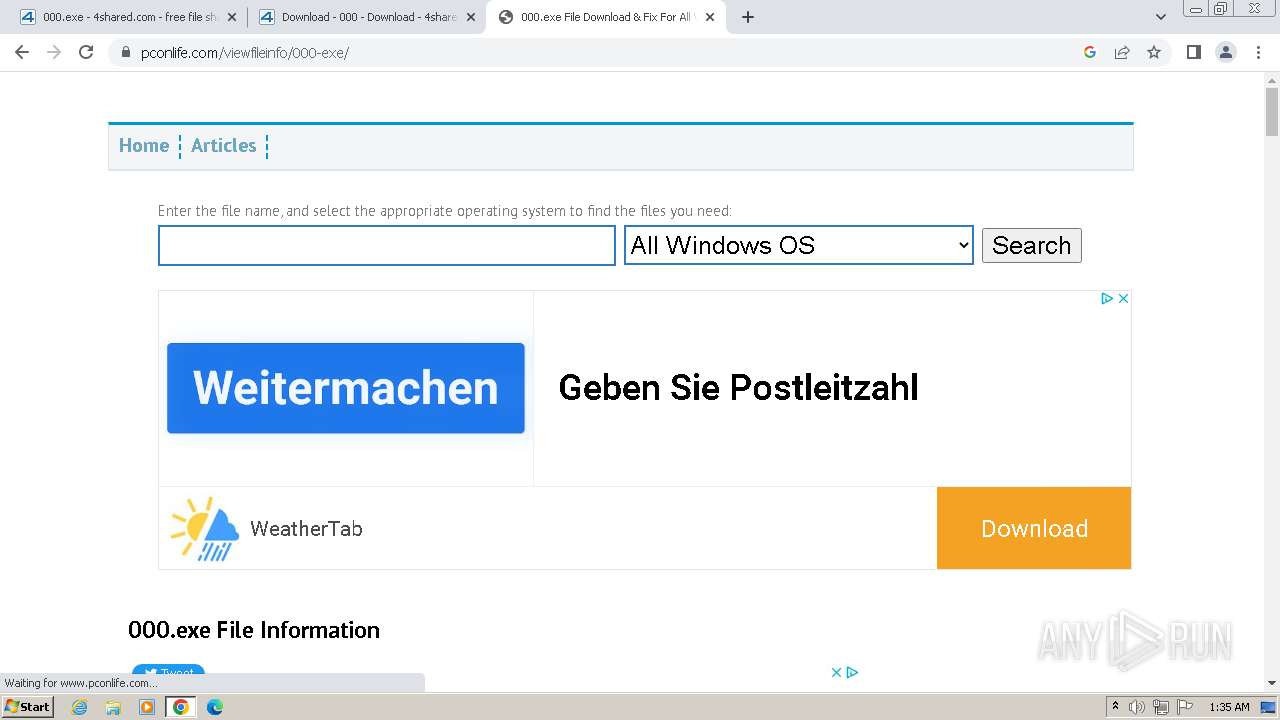Viewport: 1280px width, 720px height.
Task: Click the padlock site info icon
Action: click(x=126, y=52)
